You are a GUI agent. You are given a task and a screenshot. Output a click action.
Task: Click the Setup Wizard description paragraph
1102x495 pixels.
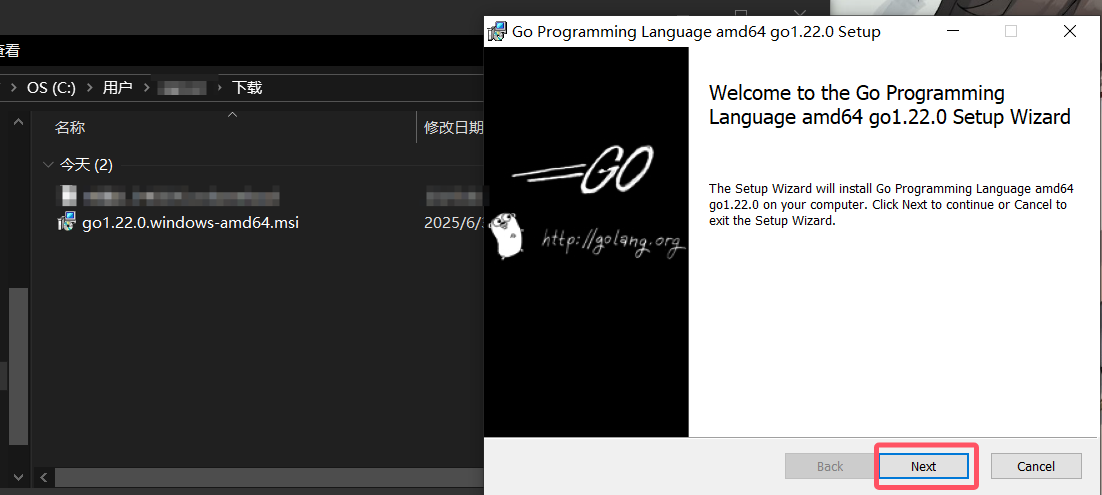click(x=891, y=205)
